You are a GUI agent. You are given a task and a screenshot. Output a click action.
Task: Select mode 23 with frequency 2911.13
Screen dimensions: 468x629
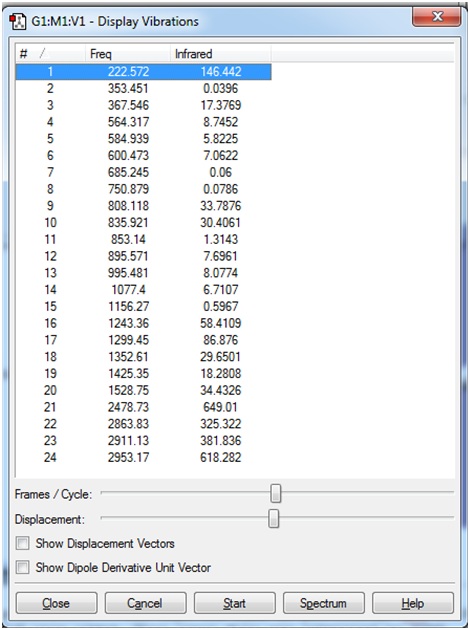pyautogui.click(x=144, y=441)
